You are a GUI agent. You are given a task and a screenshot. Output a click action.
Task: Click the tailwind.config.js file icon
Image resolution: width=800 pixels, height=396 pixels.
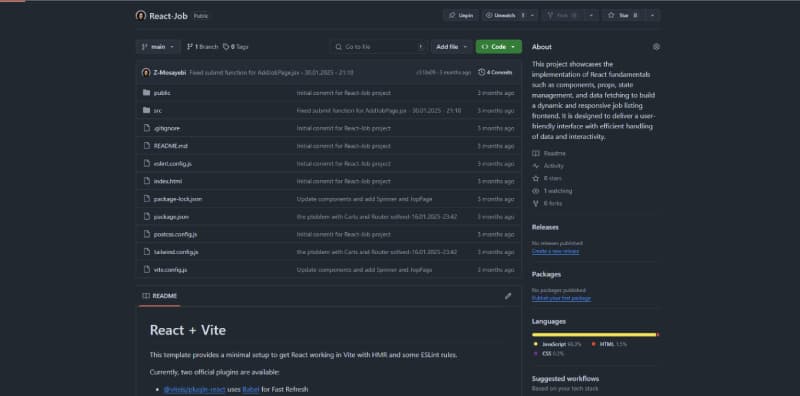point(146,252)
